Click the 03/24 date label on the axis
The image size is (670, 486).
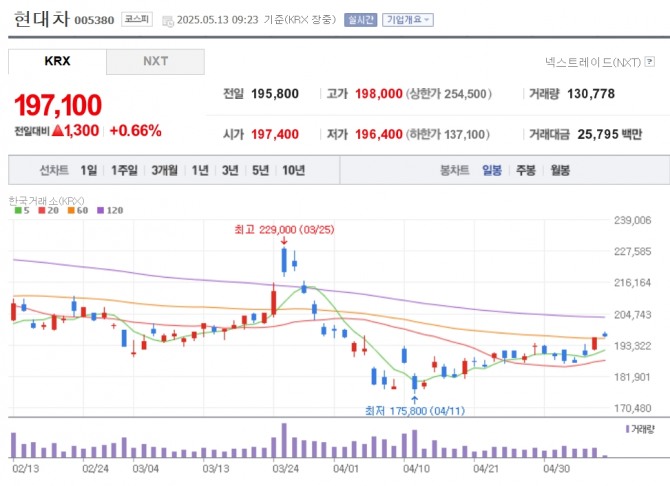pos(285,468)
